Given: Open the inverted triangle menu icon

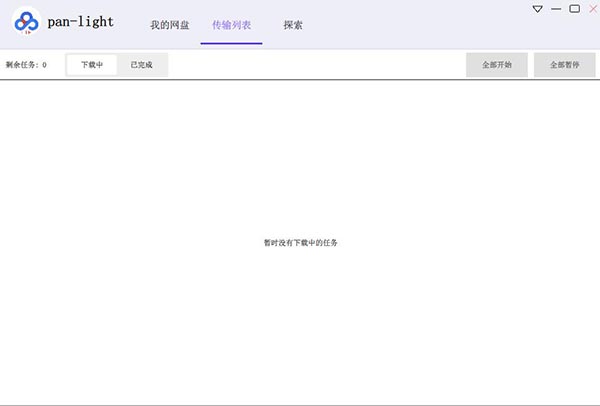Looking at the screenshot, I should (x=537, y=9).
